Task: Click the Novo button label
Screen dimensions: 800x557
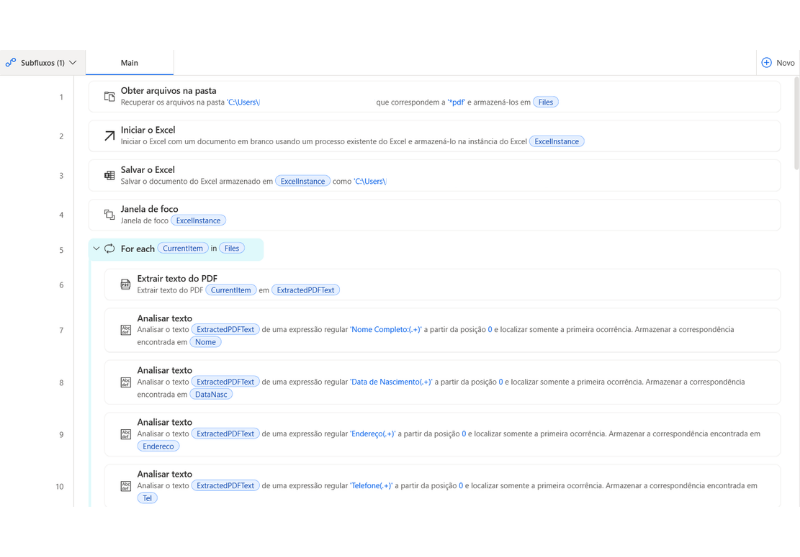Action: click(785, 63)
